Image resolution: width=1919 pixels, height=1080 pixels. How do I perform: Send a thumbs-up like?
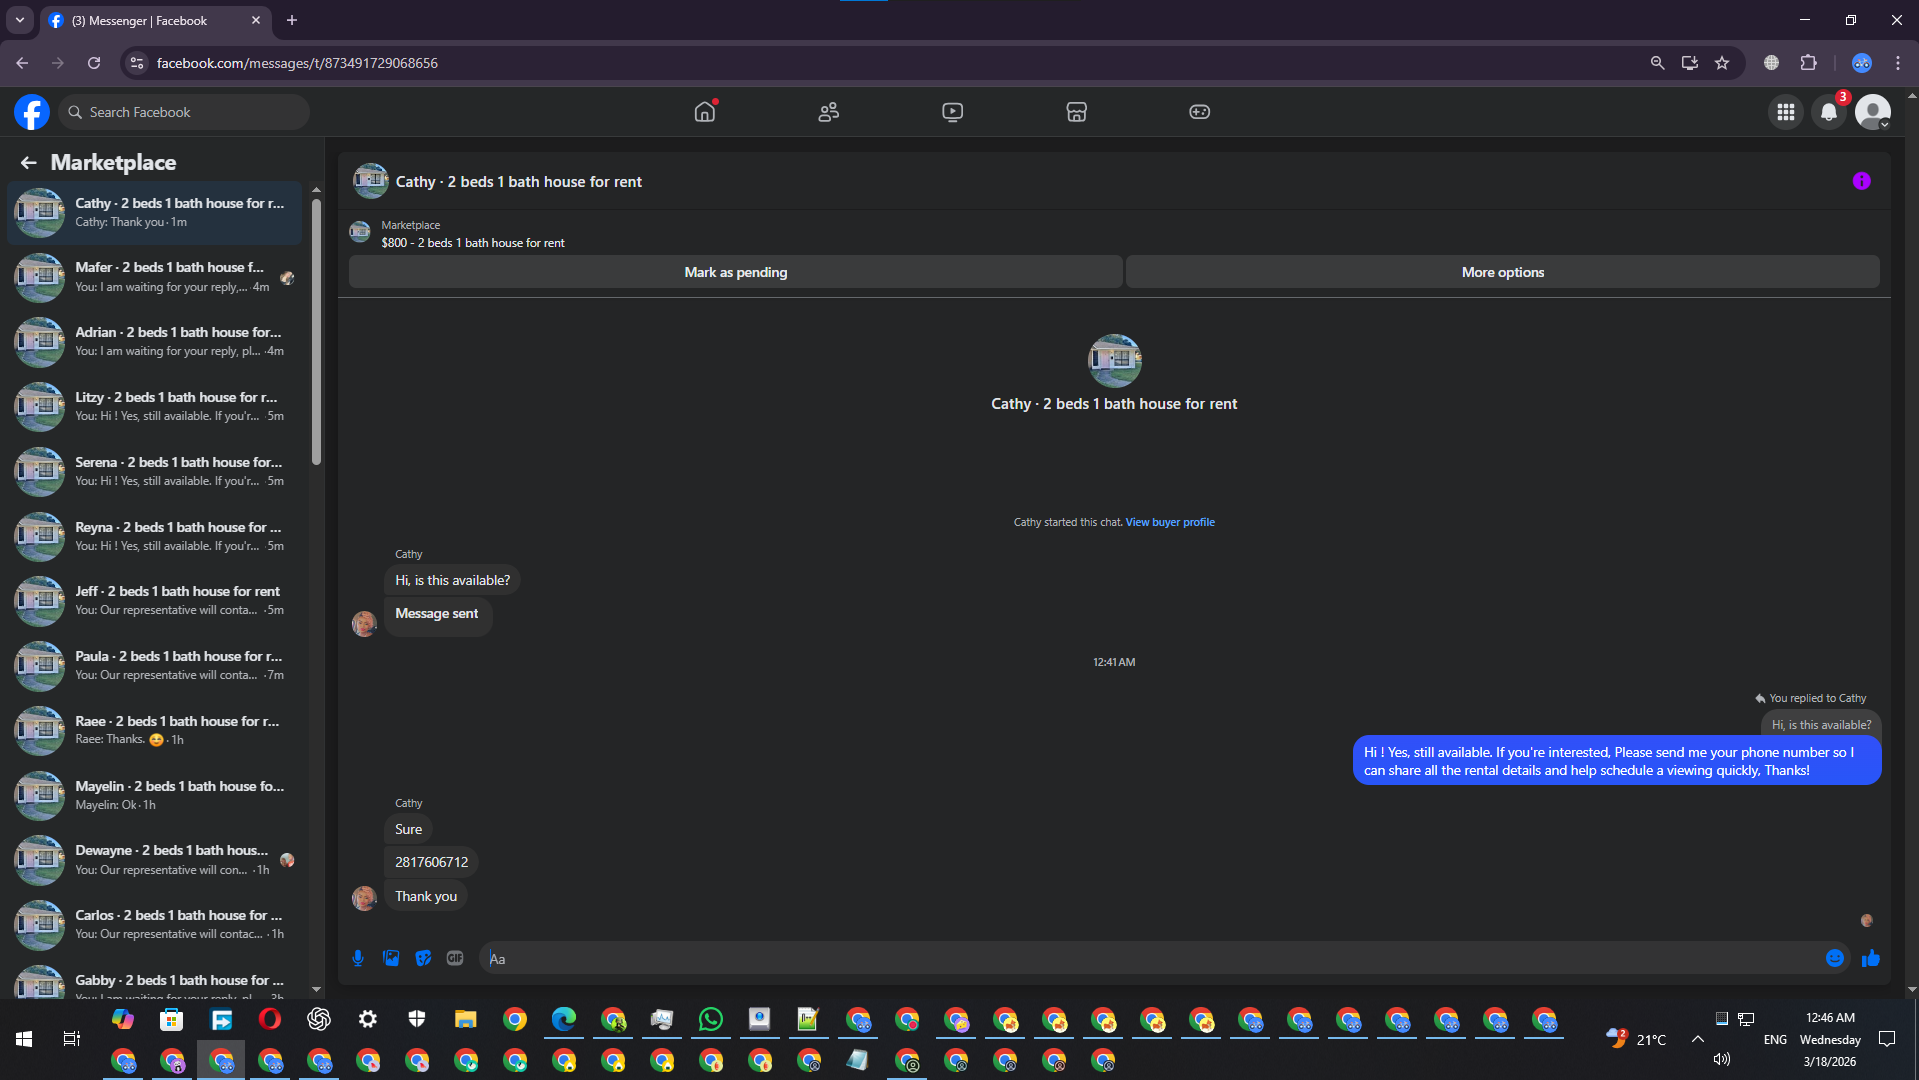1871,958
